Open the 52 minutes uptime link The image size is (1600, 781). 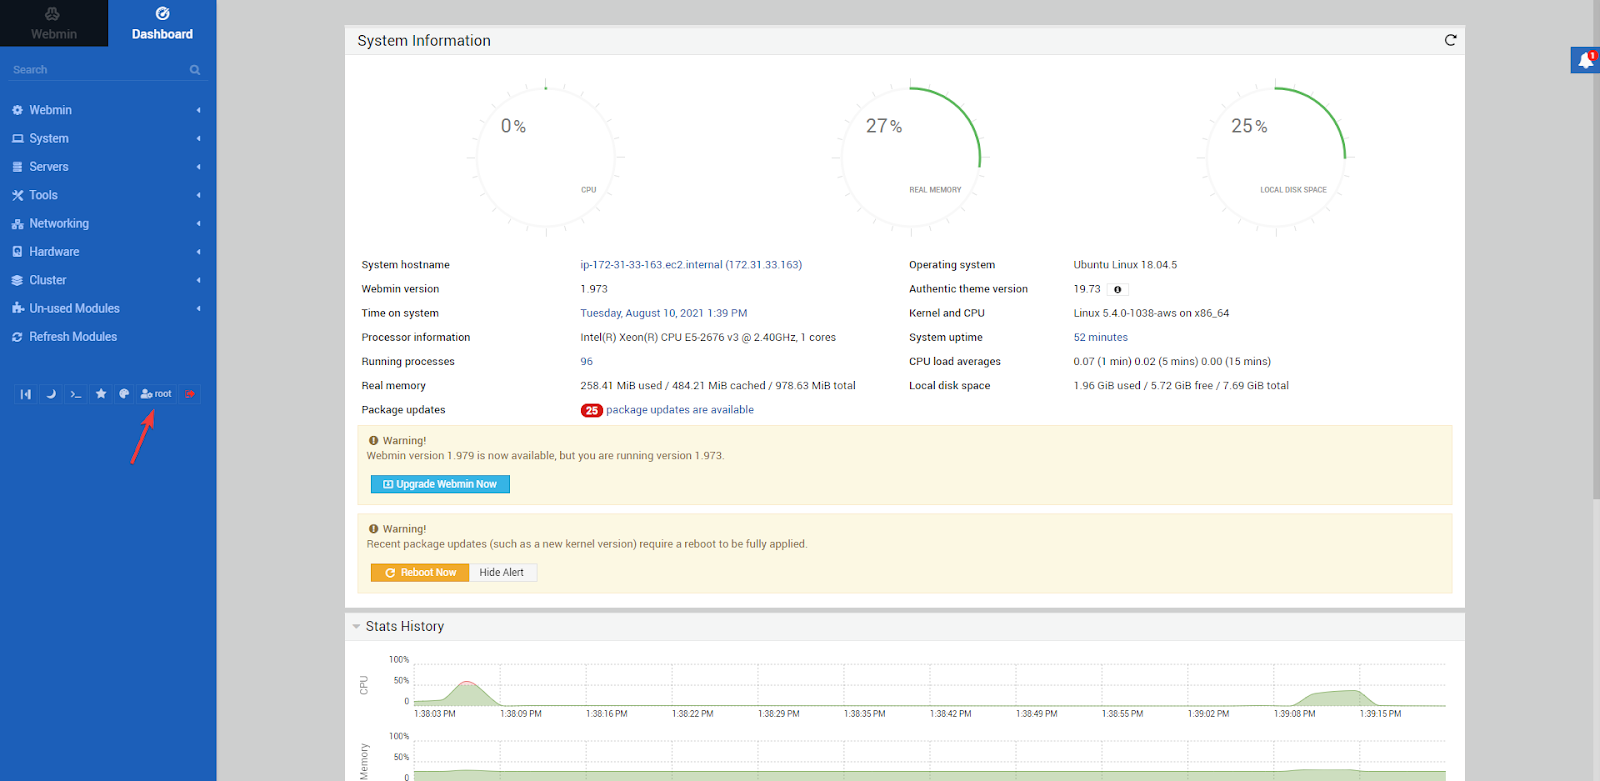point(1101,338)
